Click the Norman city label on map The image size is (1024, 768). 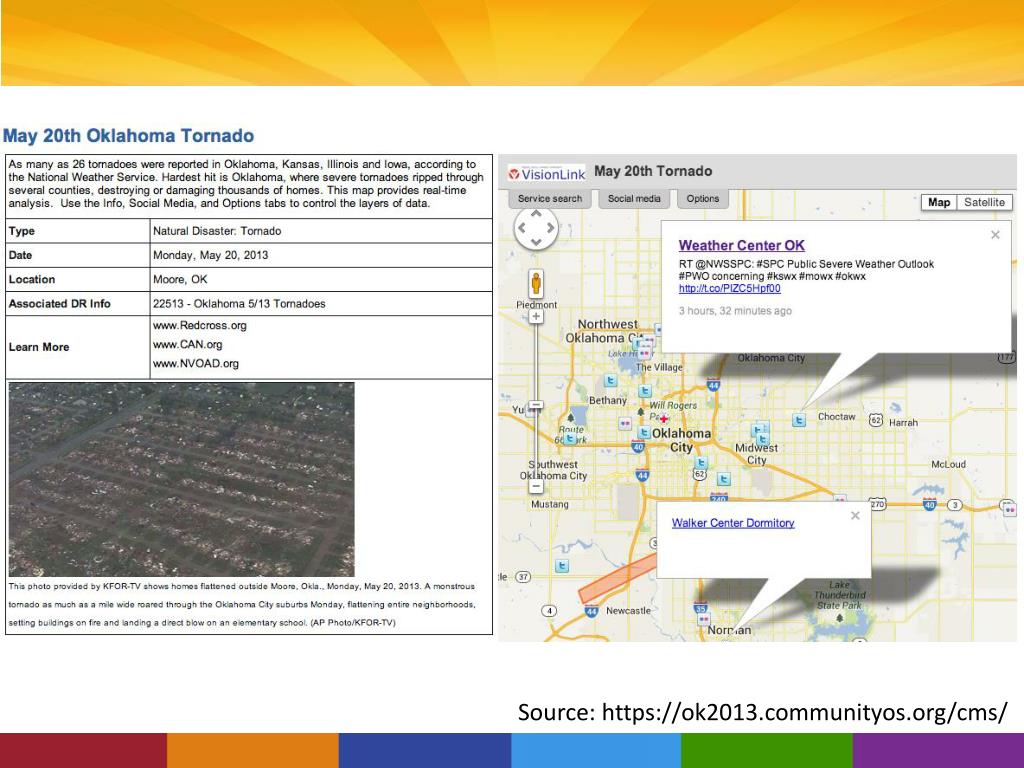coord(729,630)
